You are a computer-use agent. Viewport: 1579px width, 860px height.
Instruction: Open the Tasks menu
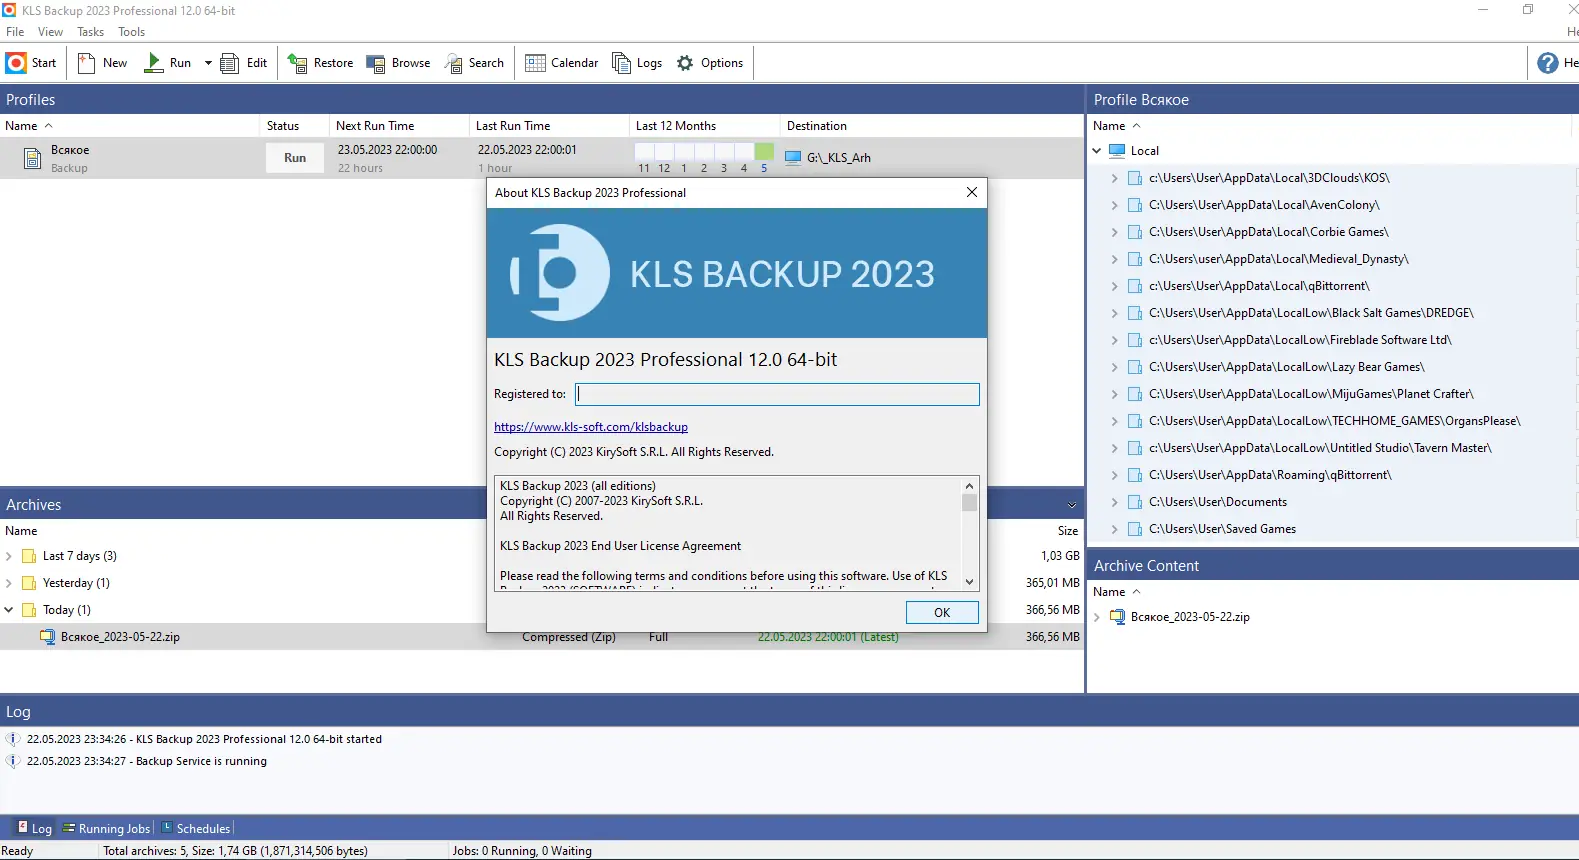click(x=90, y=32)
